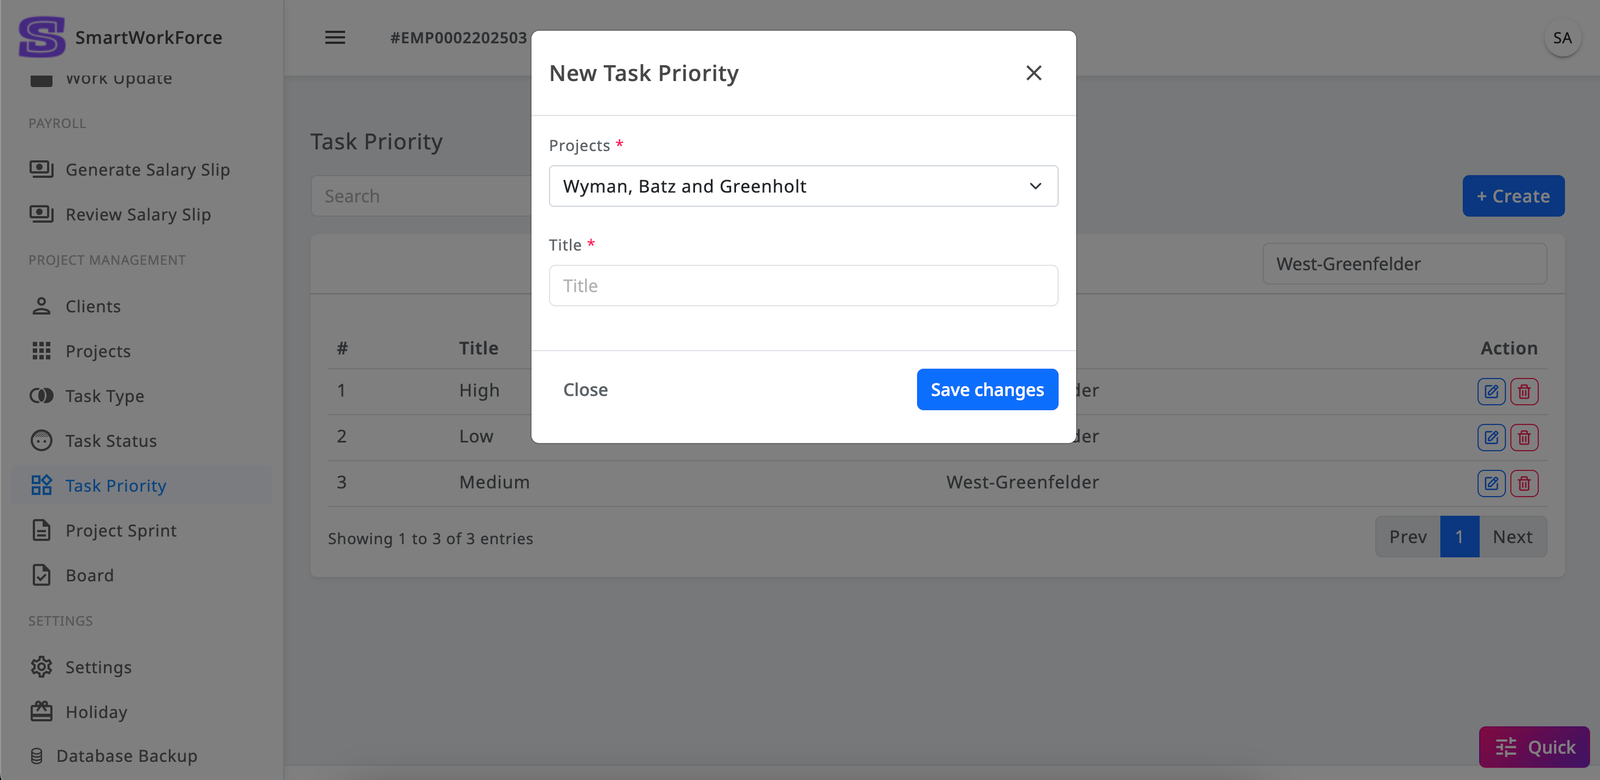1600x780 pixels.
Task: Toggle the hamburger menu icon
Action: pyautogui.click(x=335, y=38)
